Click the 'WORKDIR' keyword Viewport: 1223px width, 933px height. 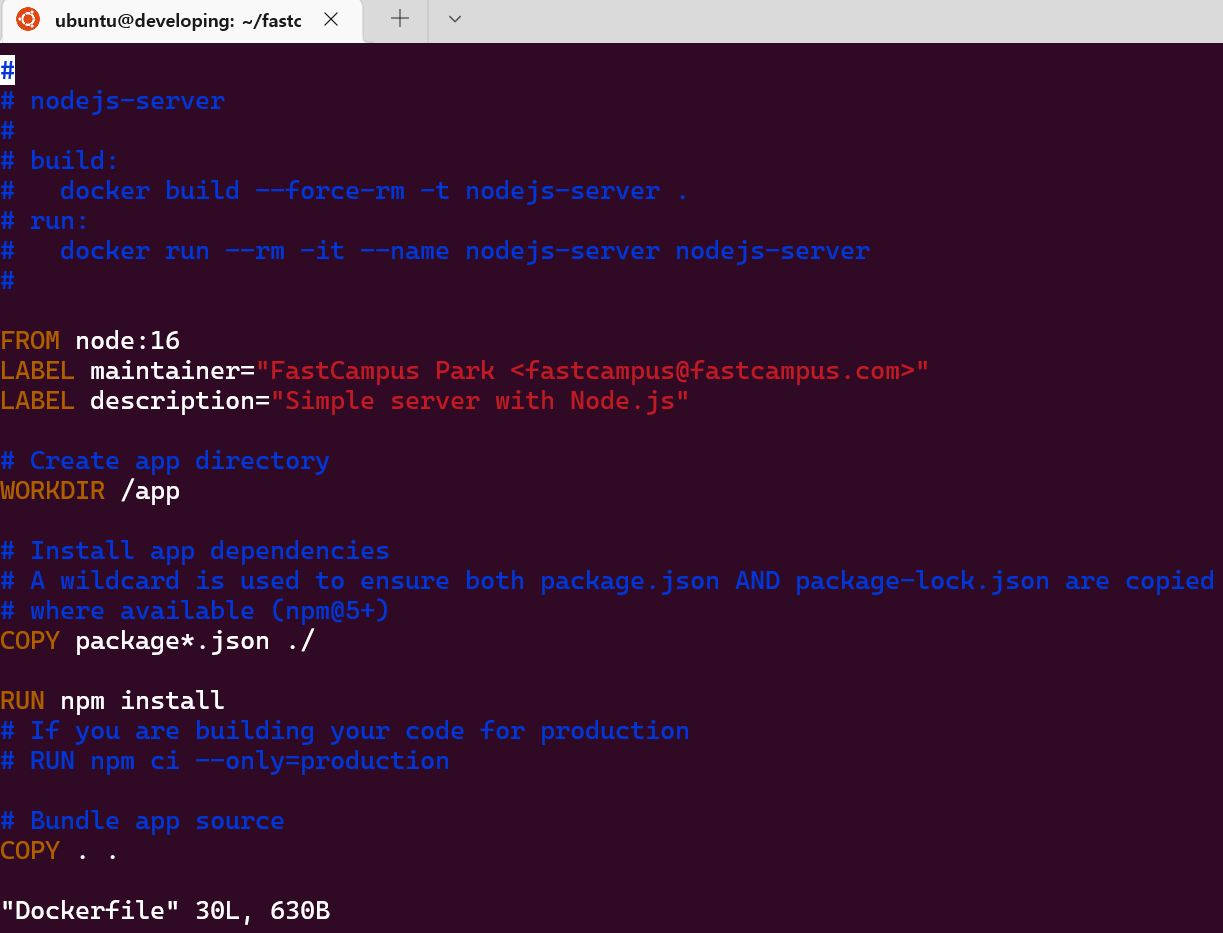coord(53,491)
